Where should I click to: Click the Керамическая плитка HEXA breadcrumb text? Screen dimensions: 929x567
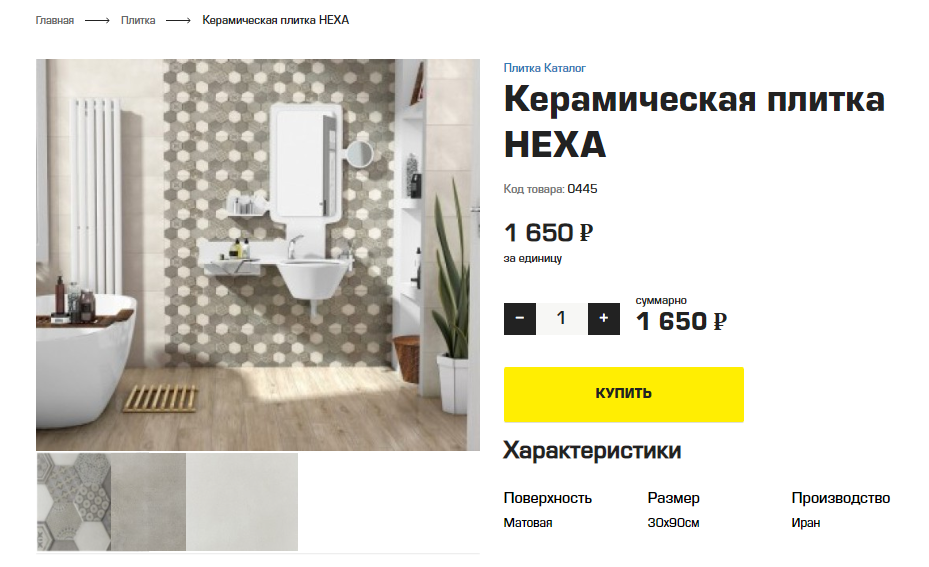click(x=276, y=21)
